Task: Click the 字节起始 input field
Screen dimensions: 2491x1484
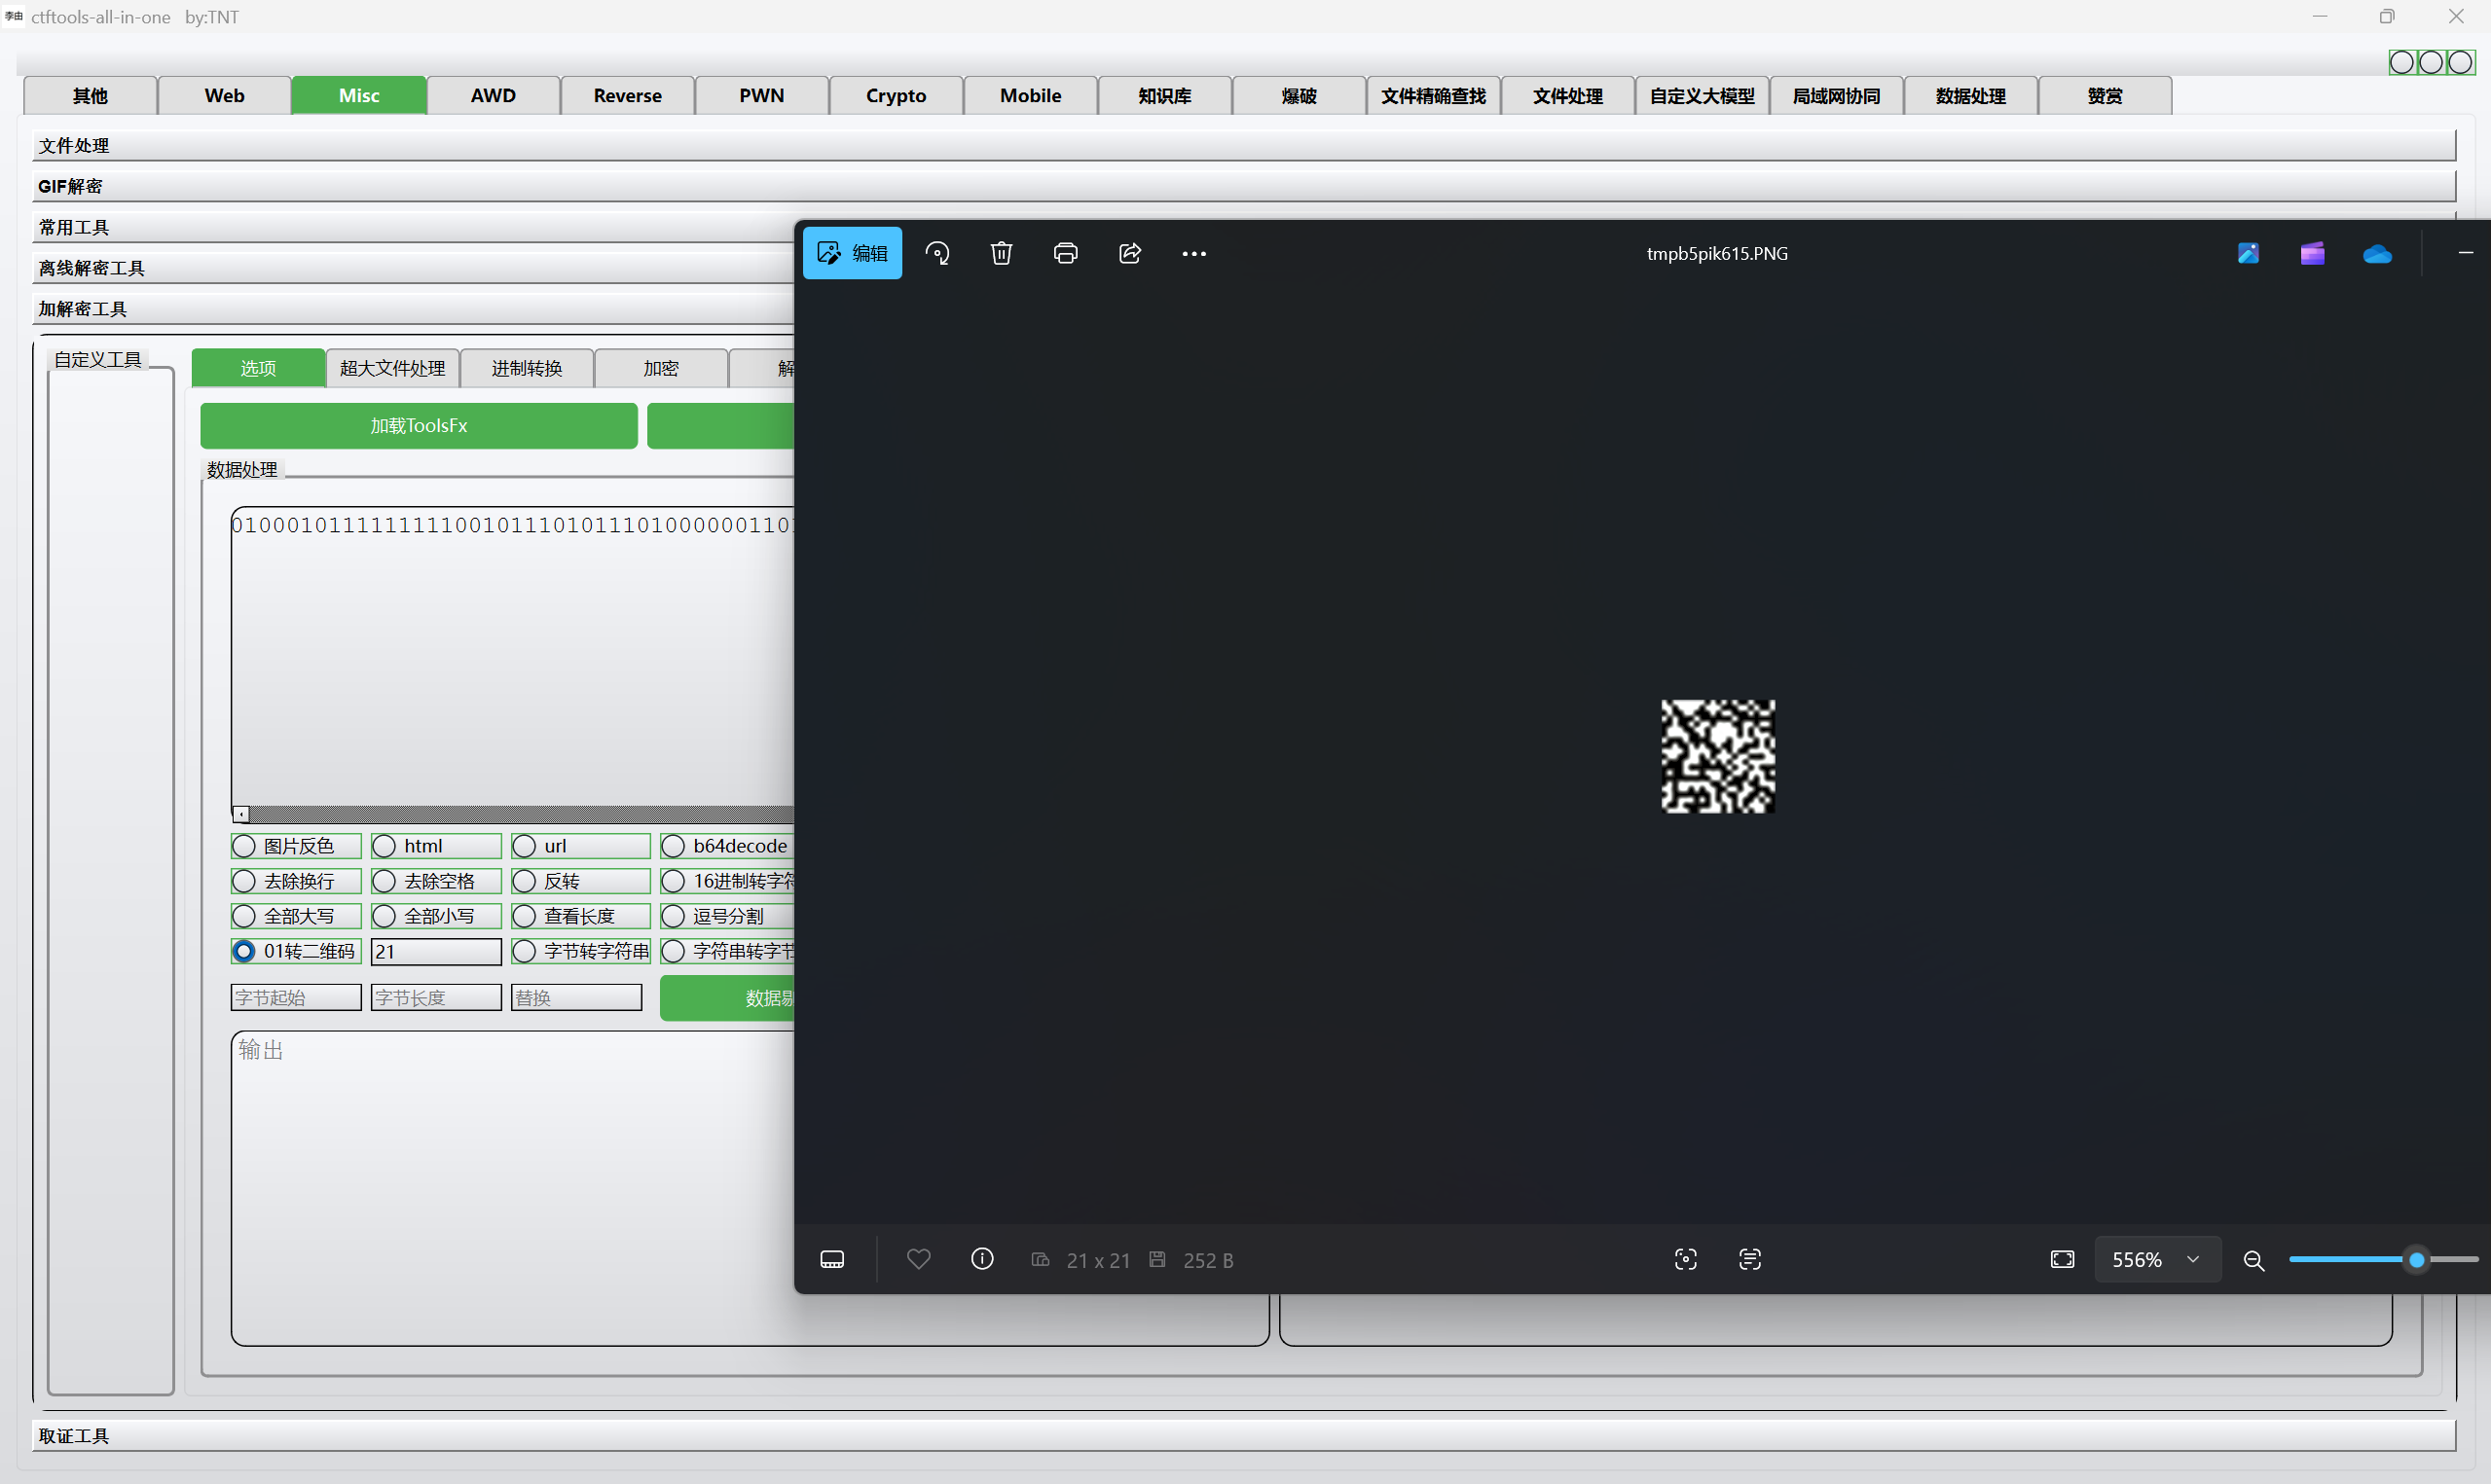Action: coord(296,998)
